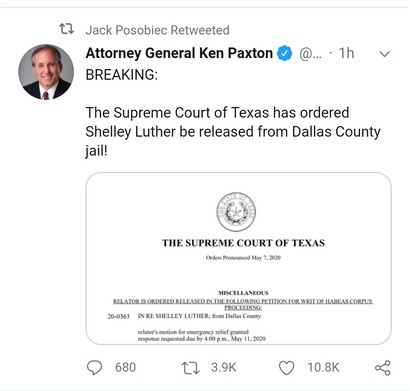Click the 680 replies count

point(126,368)
